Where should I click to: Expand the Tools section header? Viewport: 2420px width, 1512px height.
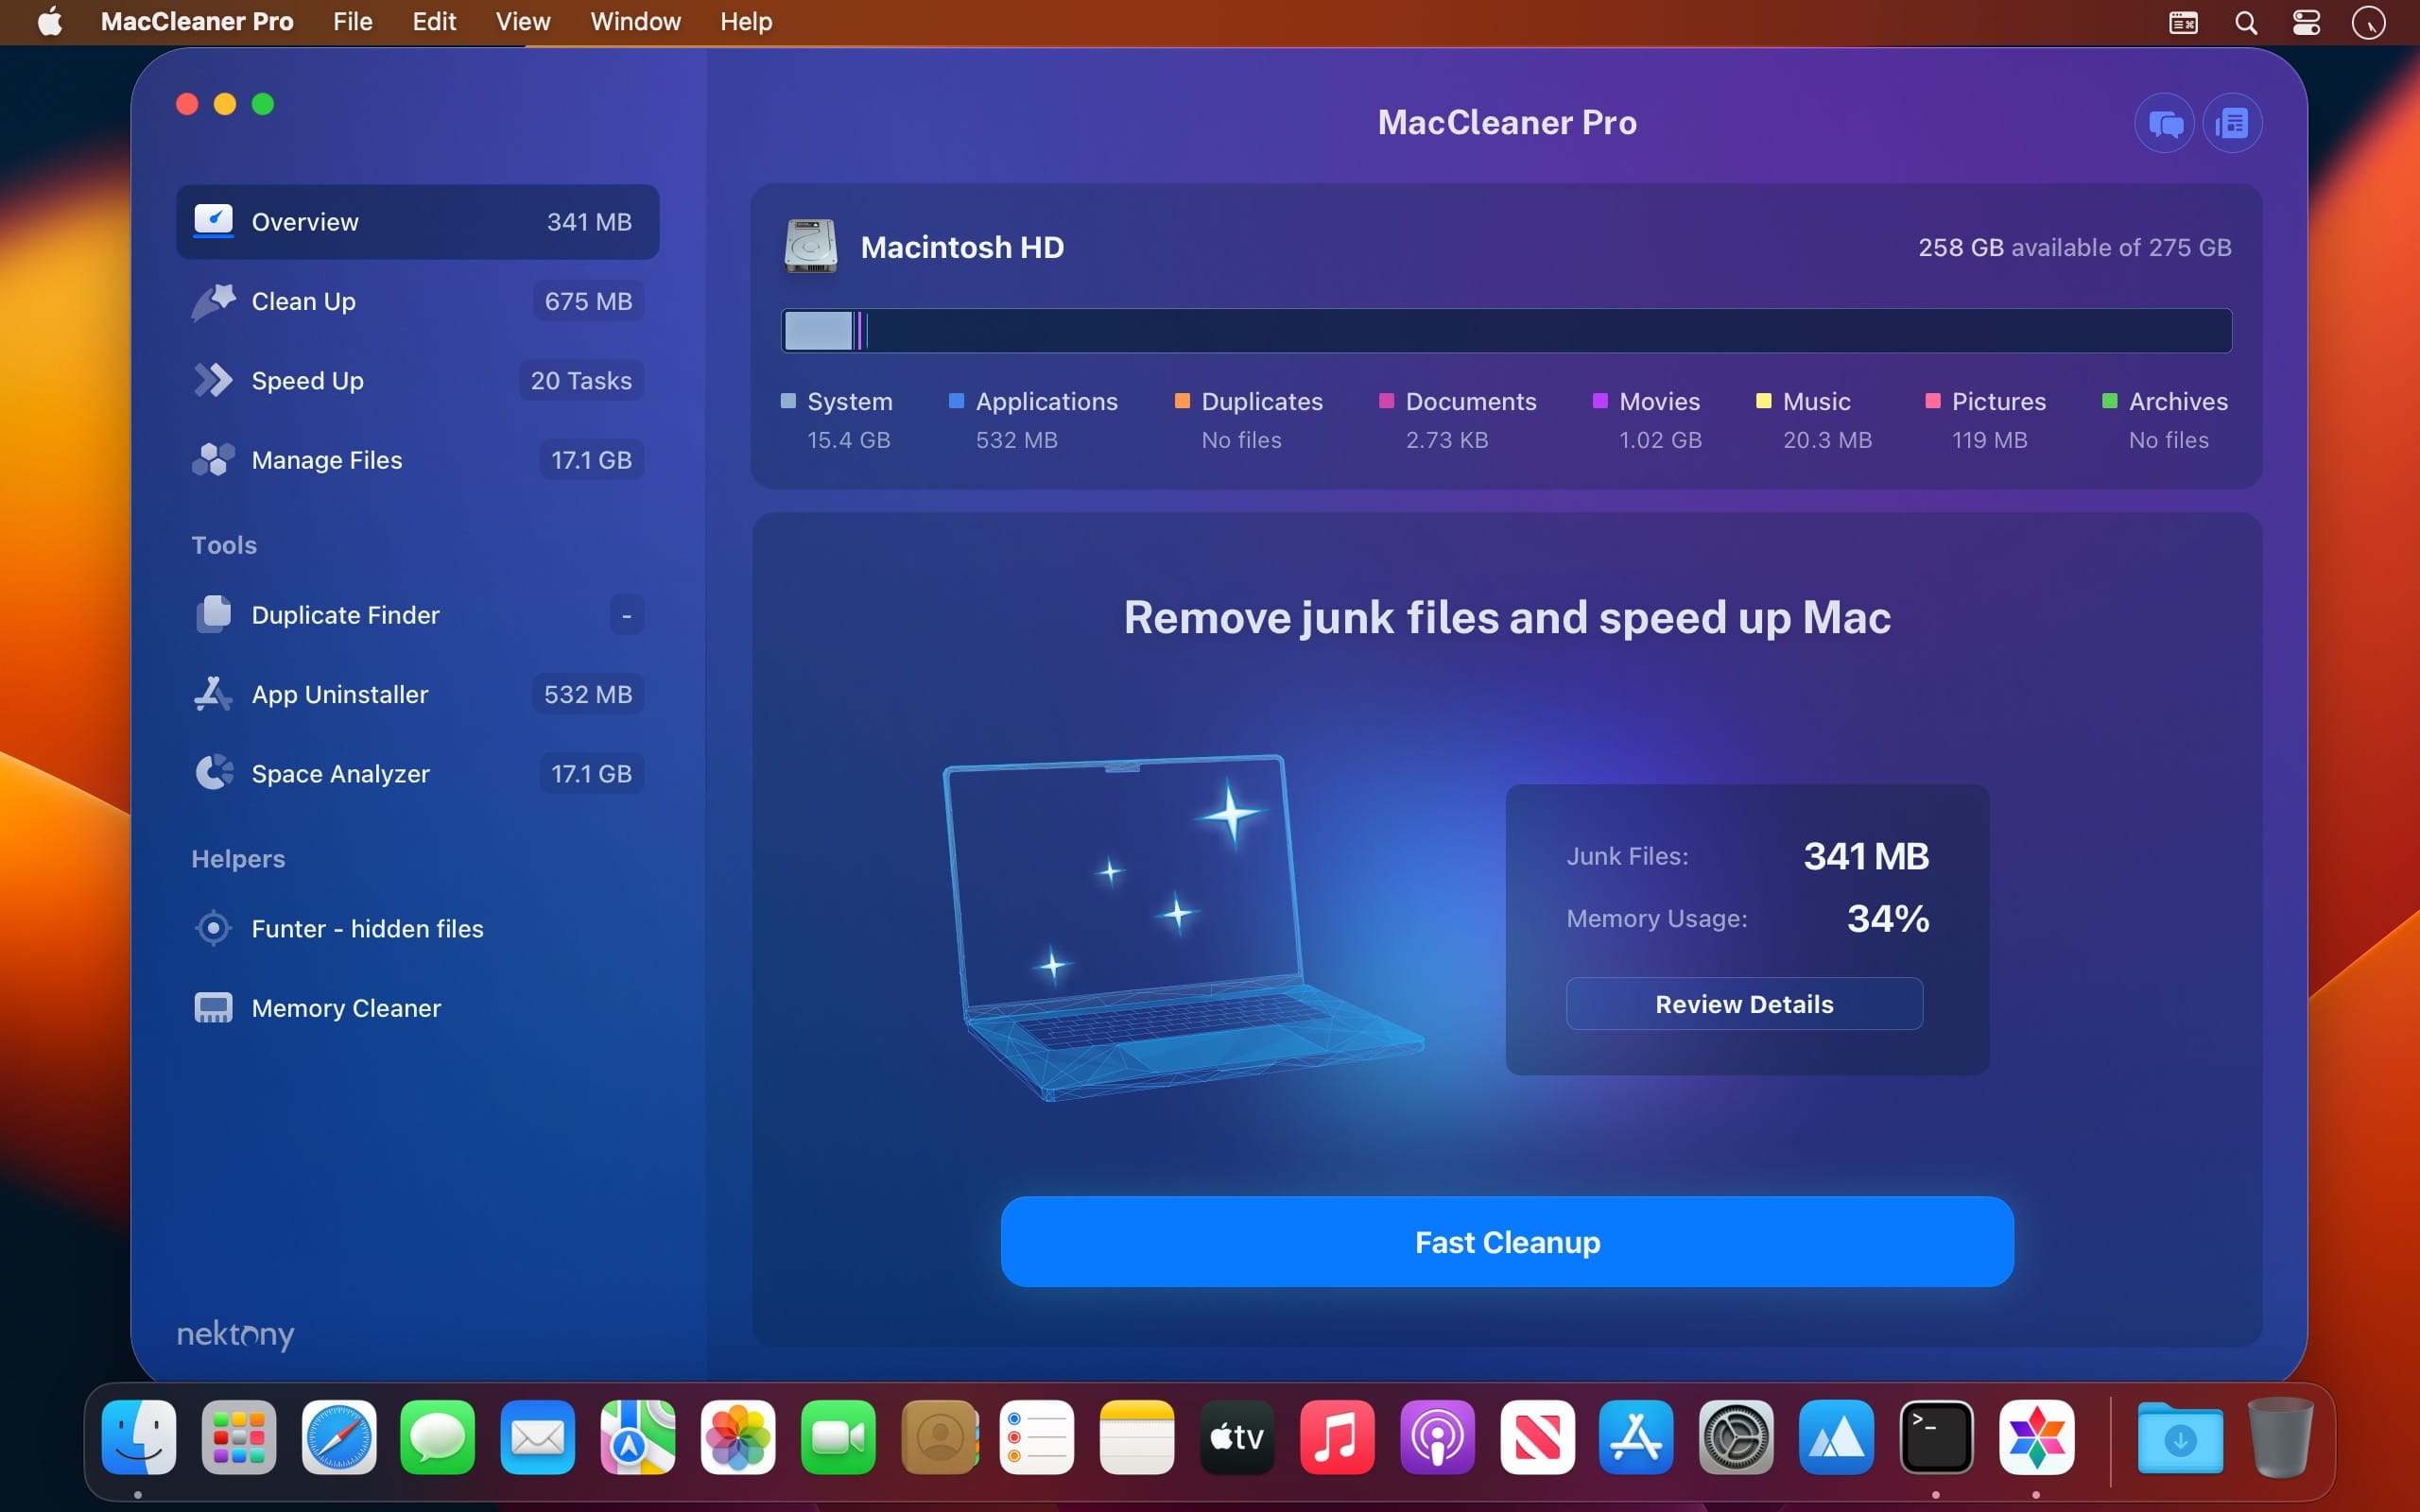tap(225, 543)
